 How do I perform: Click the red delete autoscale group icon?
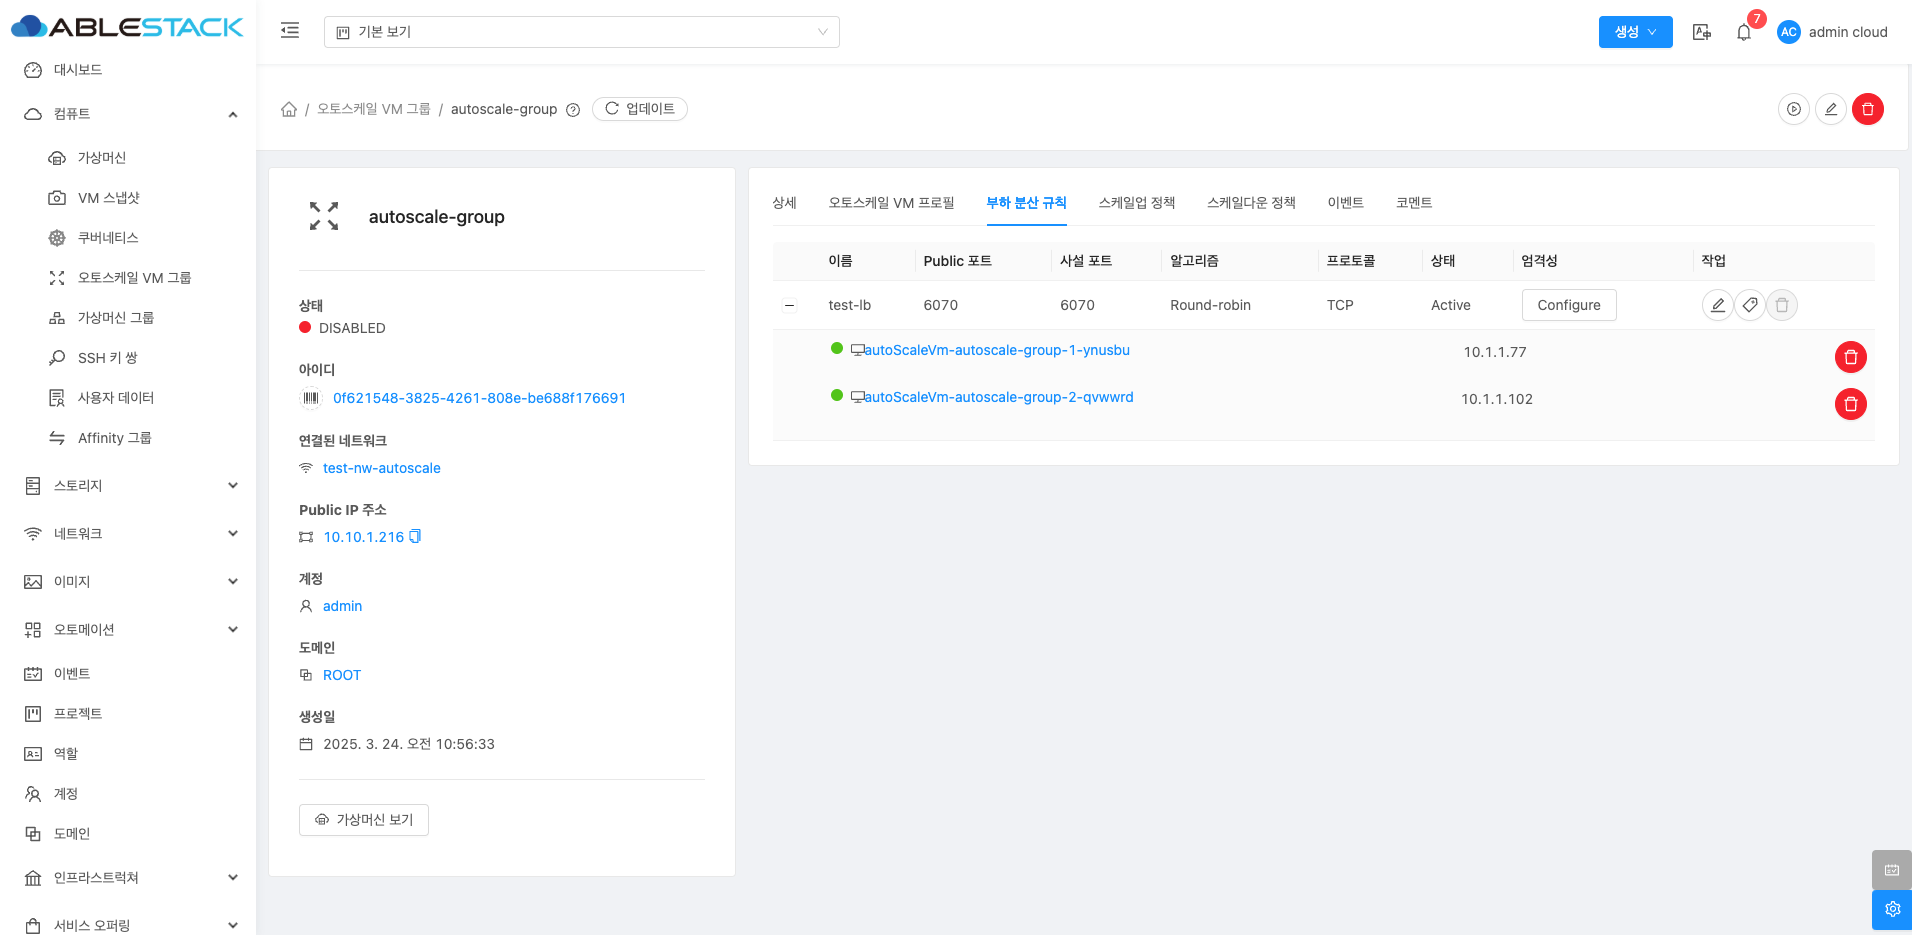coord(1867,109)
